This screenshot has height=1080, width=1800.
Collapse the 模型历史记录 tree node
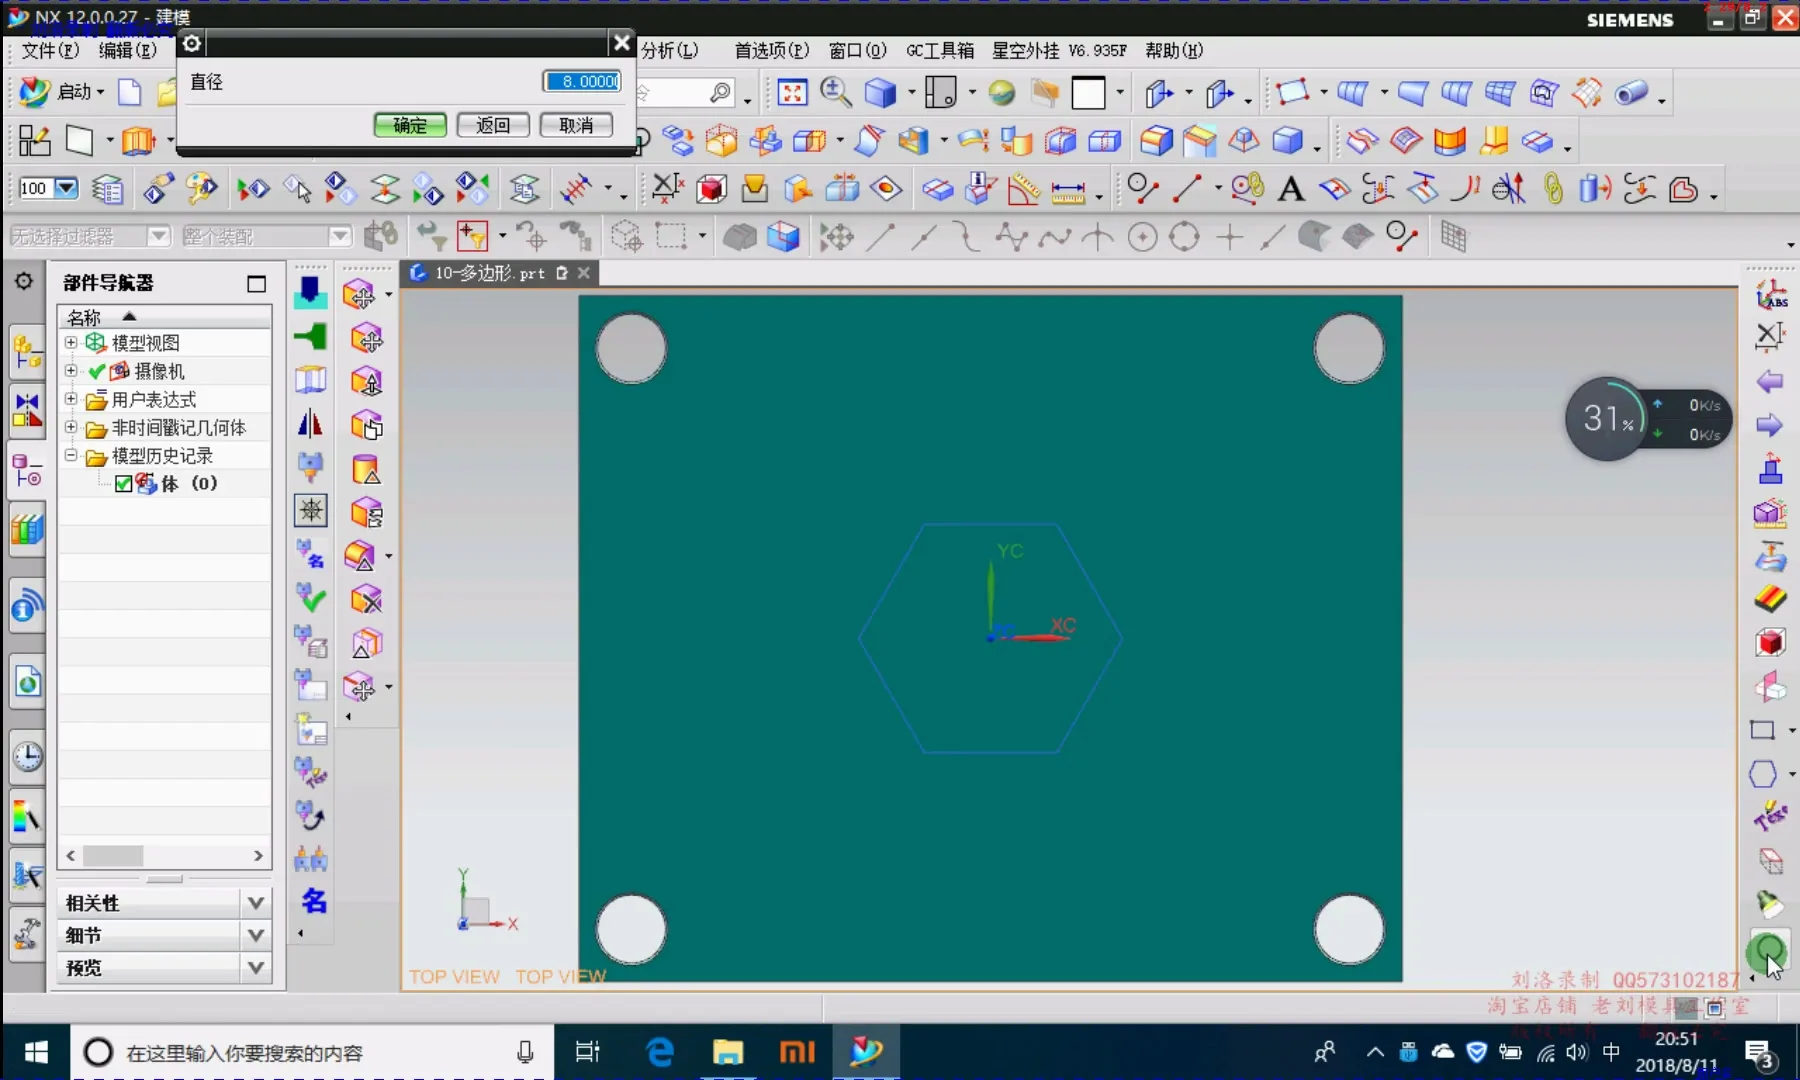[x=71, y=456]
